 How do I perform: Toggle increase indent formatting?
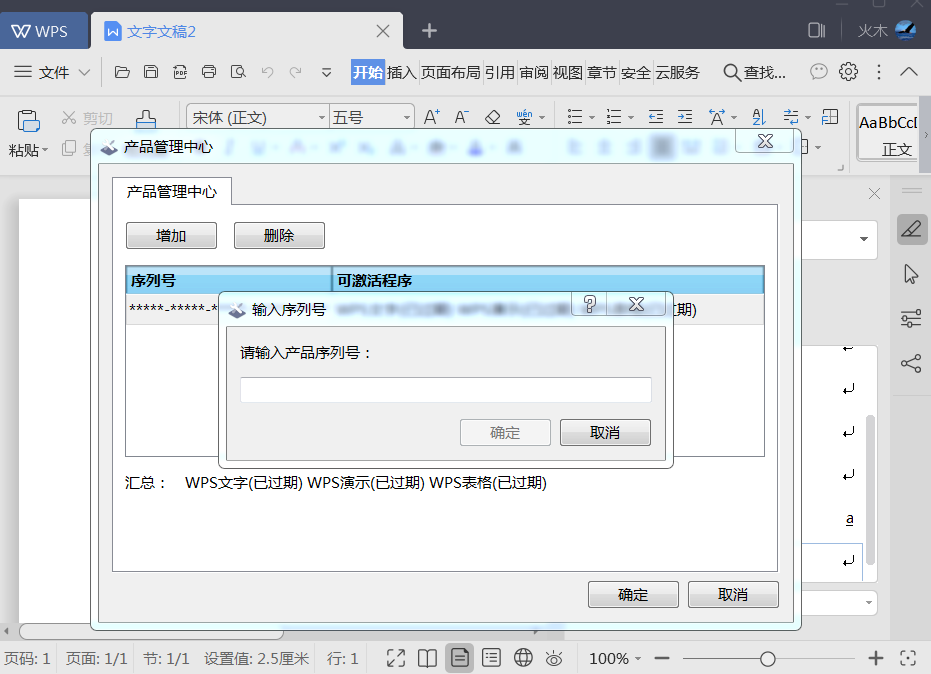tap(684, 116)
